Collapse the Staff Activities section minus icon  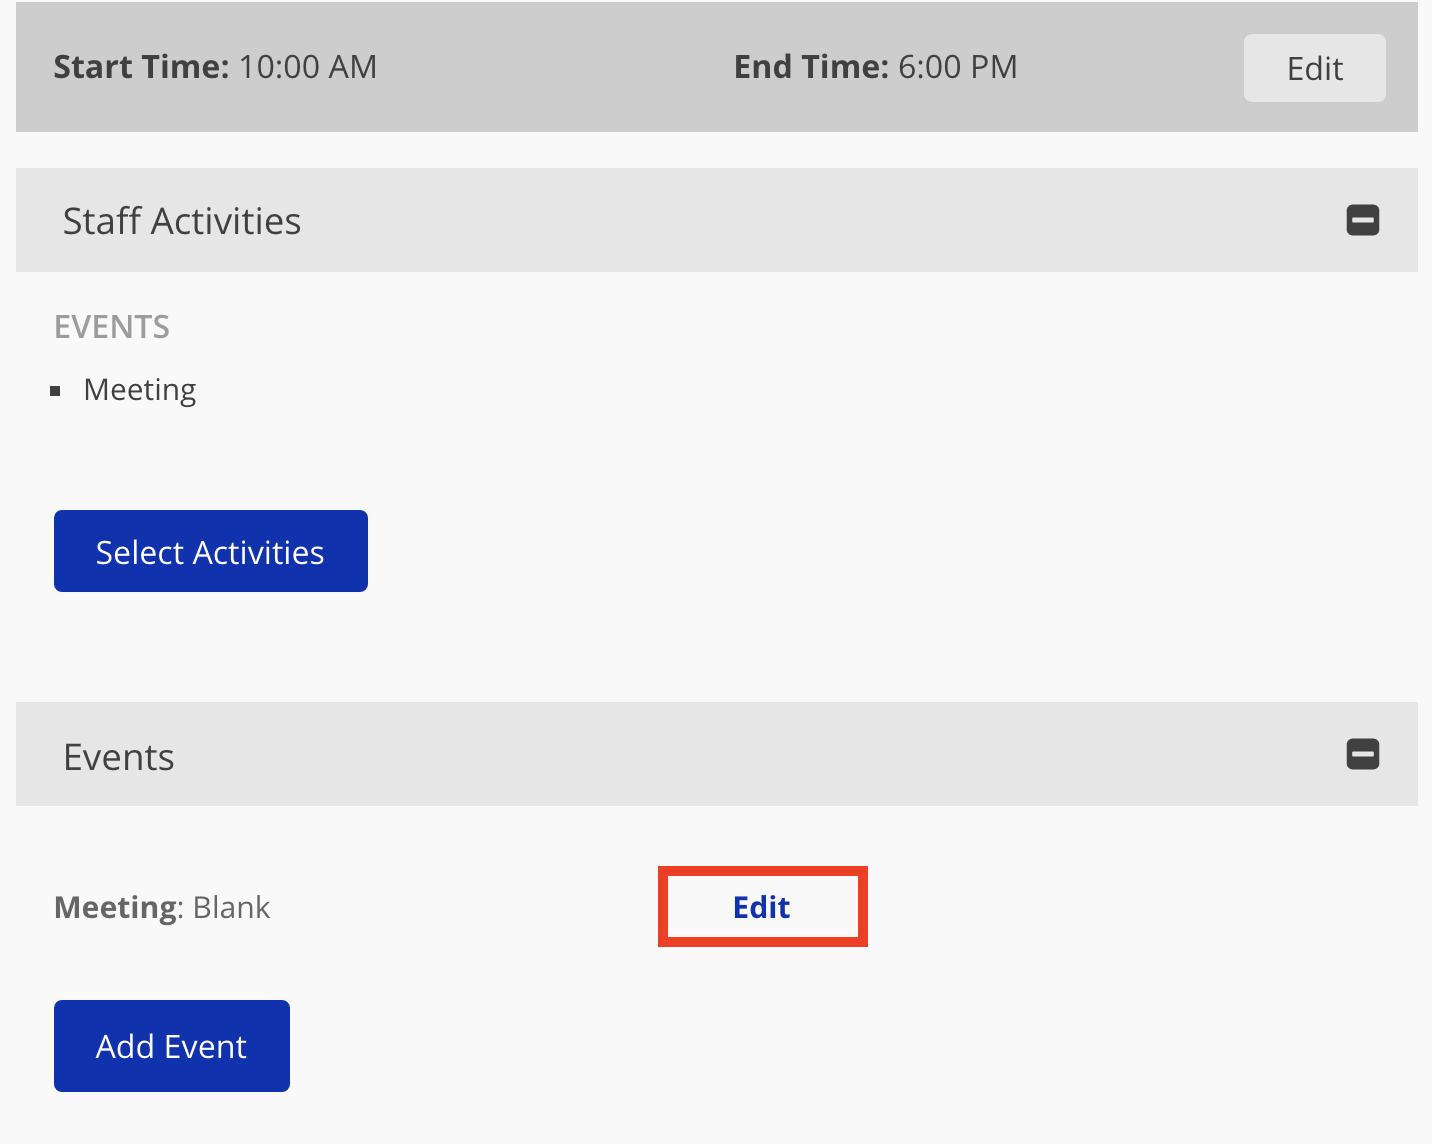coord(1362,220)
